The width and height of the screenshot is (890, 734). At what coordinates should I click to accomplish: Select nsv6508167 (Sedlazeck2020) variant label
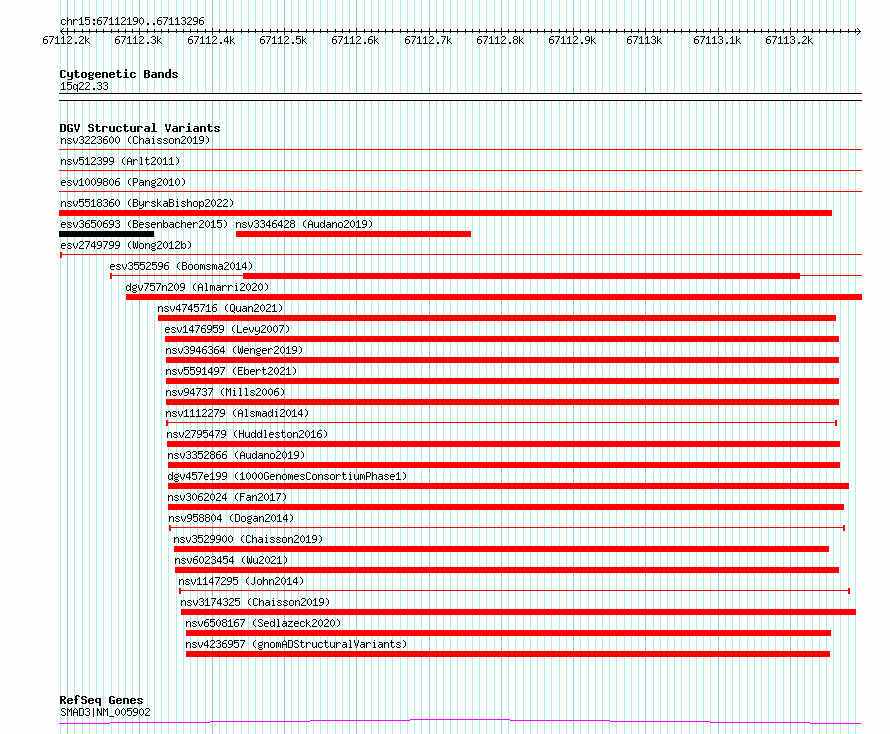(x=263, y=623)
